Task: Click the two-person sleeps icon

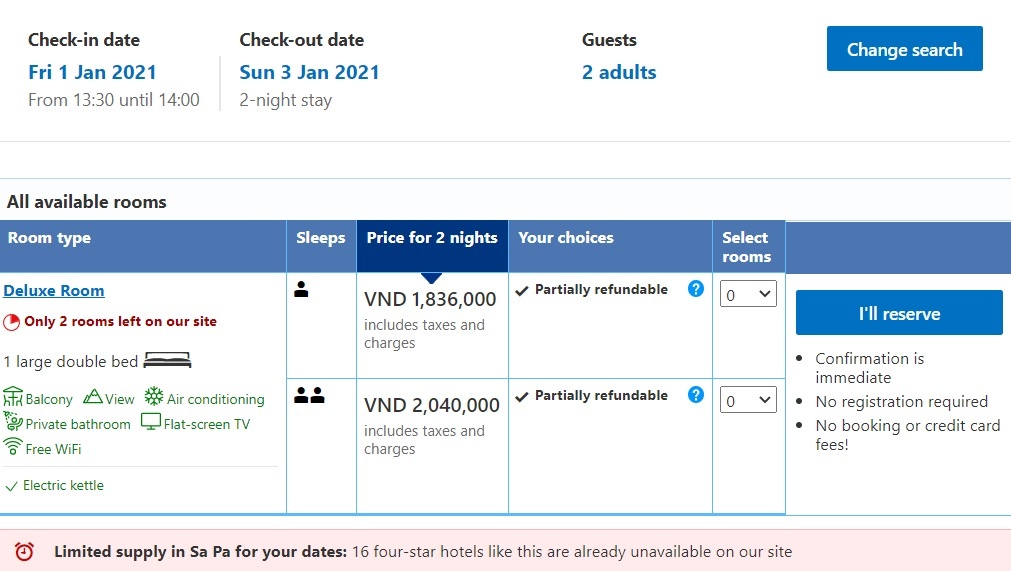Action: click(x=309, y=396)
